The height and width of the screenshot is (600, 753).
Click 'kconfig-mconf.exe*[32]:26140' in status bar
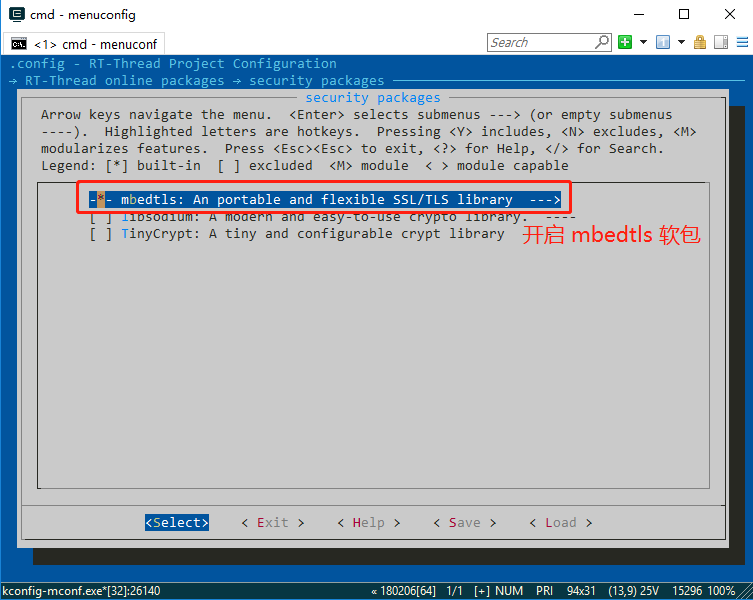[81, 591]
